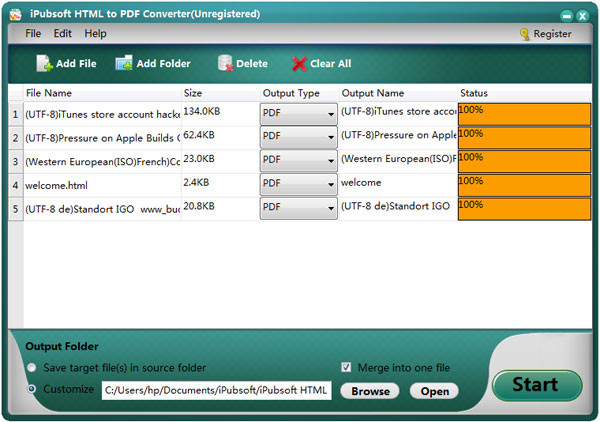This screenshot has height=422, width=600.
Task: Click the Status column header
Action: [524, 93]
